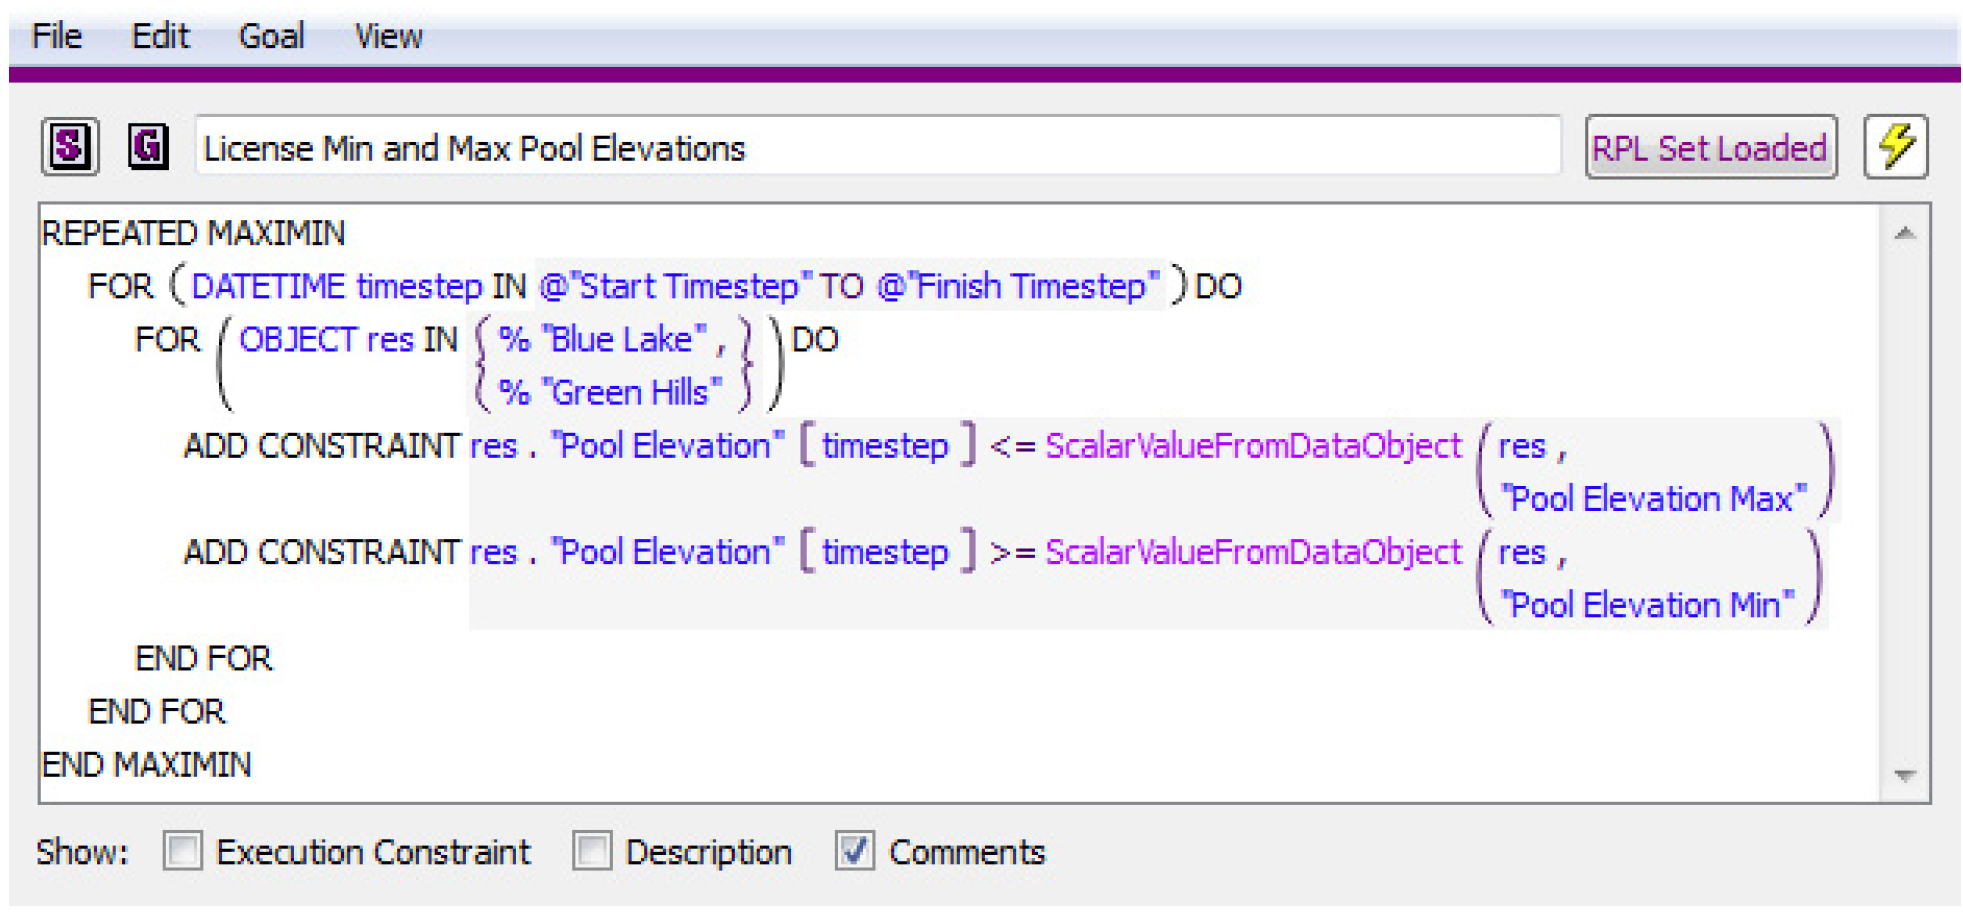Screen dimensions: 1963x913
Task: Uncheck the Comments checkbox
Action: (855, 851)
